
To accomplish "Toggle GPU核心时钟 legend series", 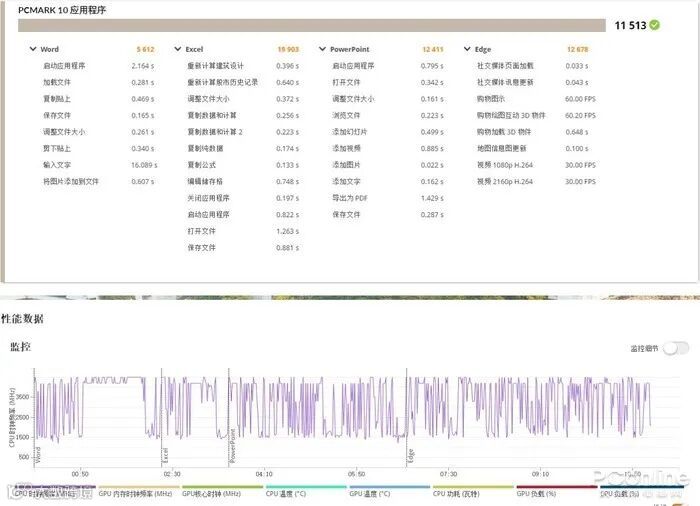I will tap(222, 492).
